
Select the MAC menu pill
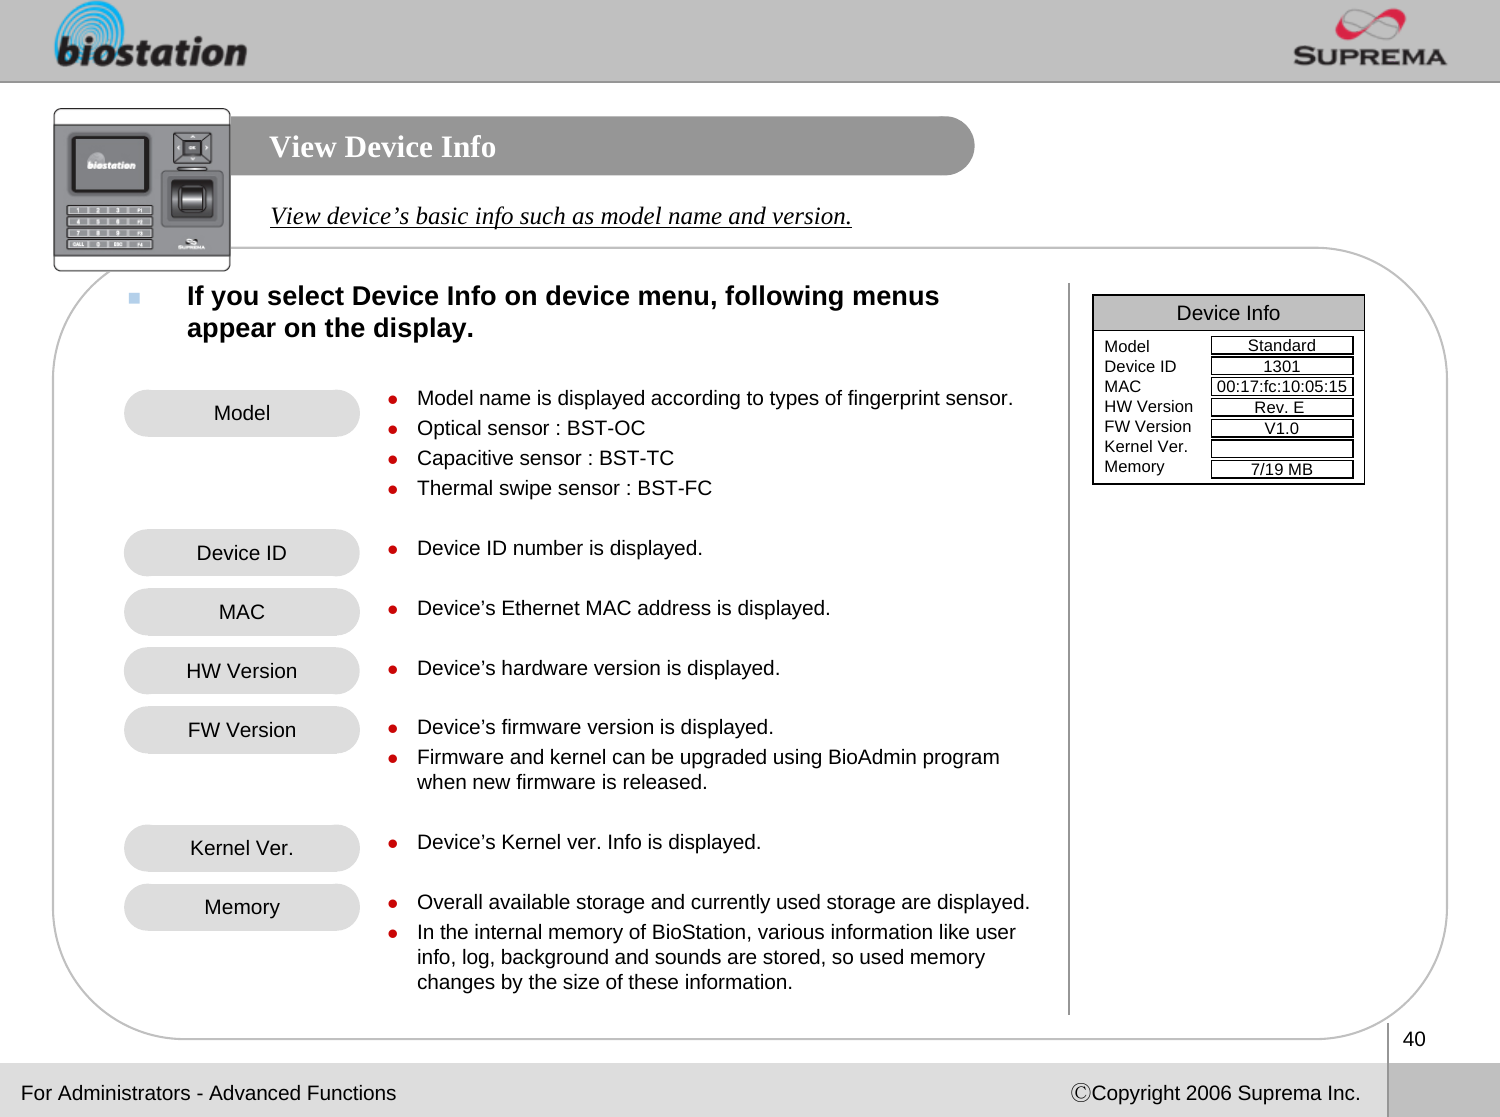click(x=242, y=612)
